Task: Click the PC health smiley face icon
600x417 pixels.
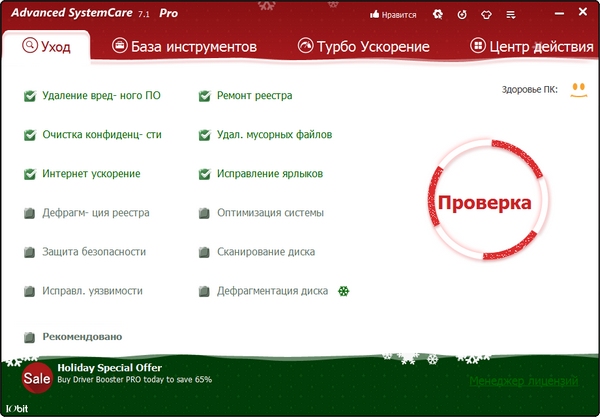Action: pyautogui.click(x=579, y=90)
